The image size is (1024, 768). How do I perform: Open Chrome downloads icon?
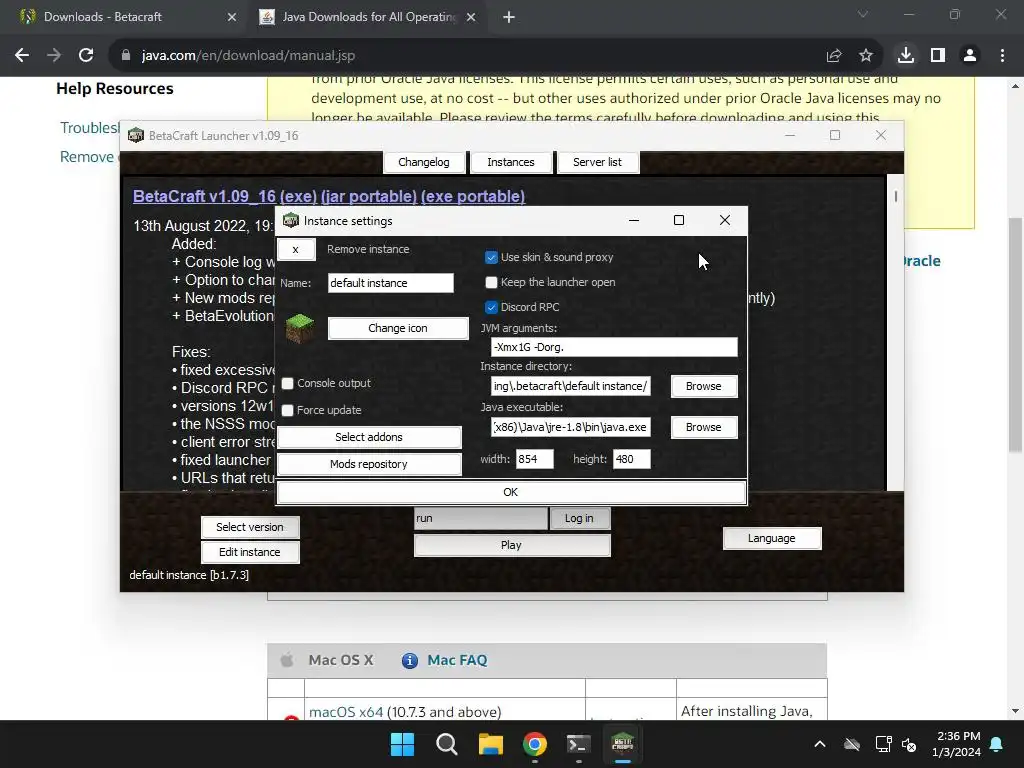(x=906, y=56)
